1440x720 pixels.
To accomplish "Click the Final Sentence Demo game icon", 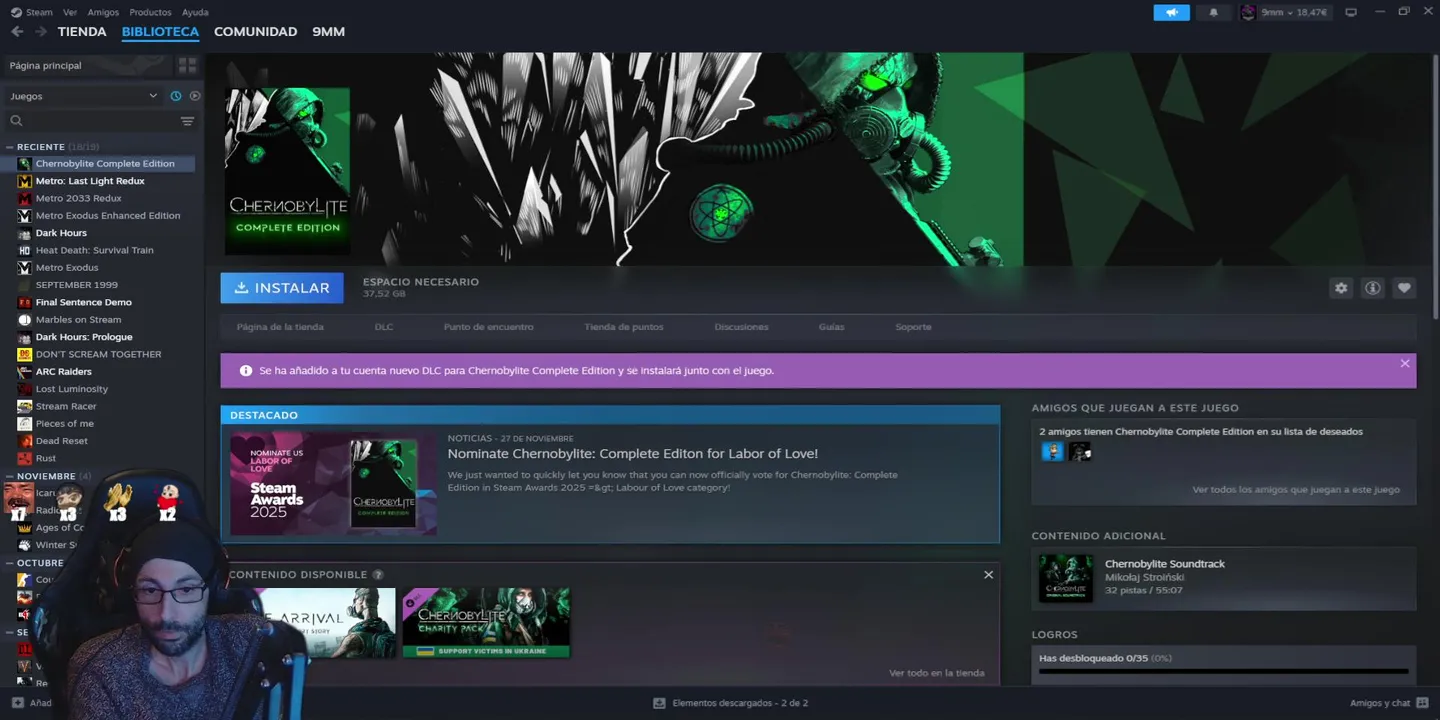I will click(x=25, y=302).
